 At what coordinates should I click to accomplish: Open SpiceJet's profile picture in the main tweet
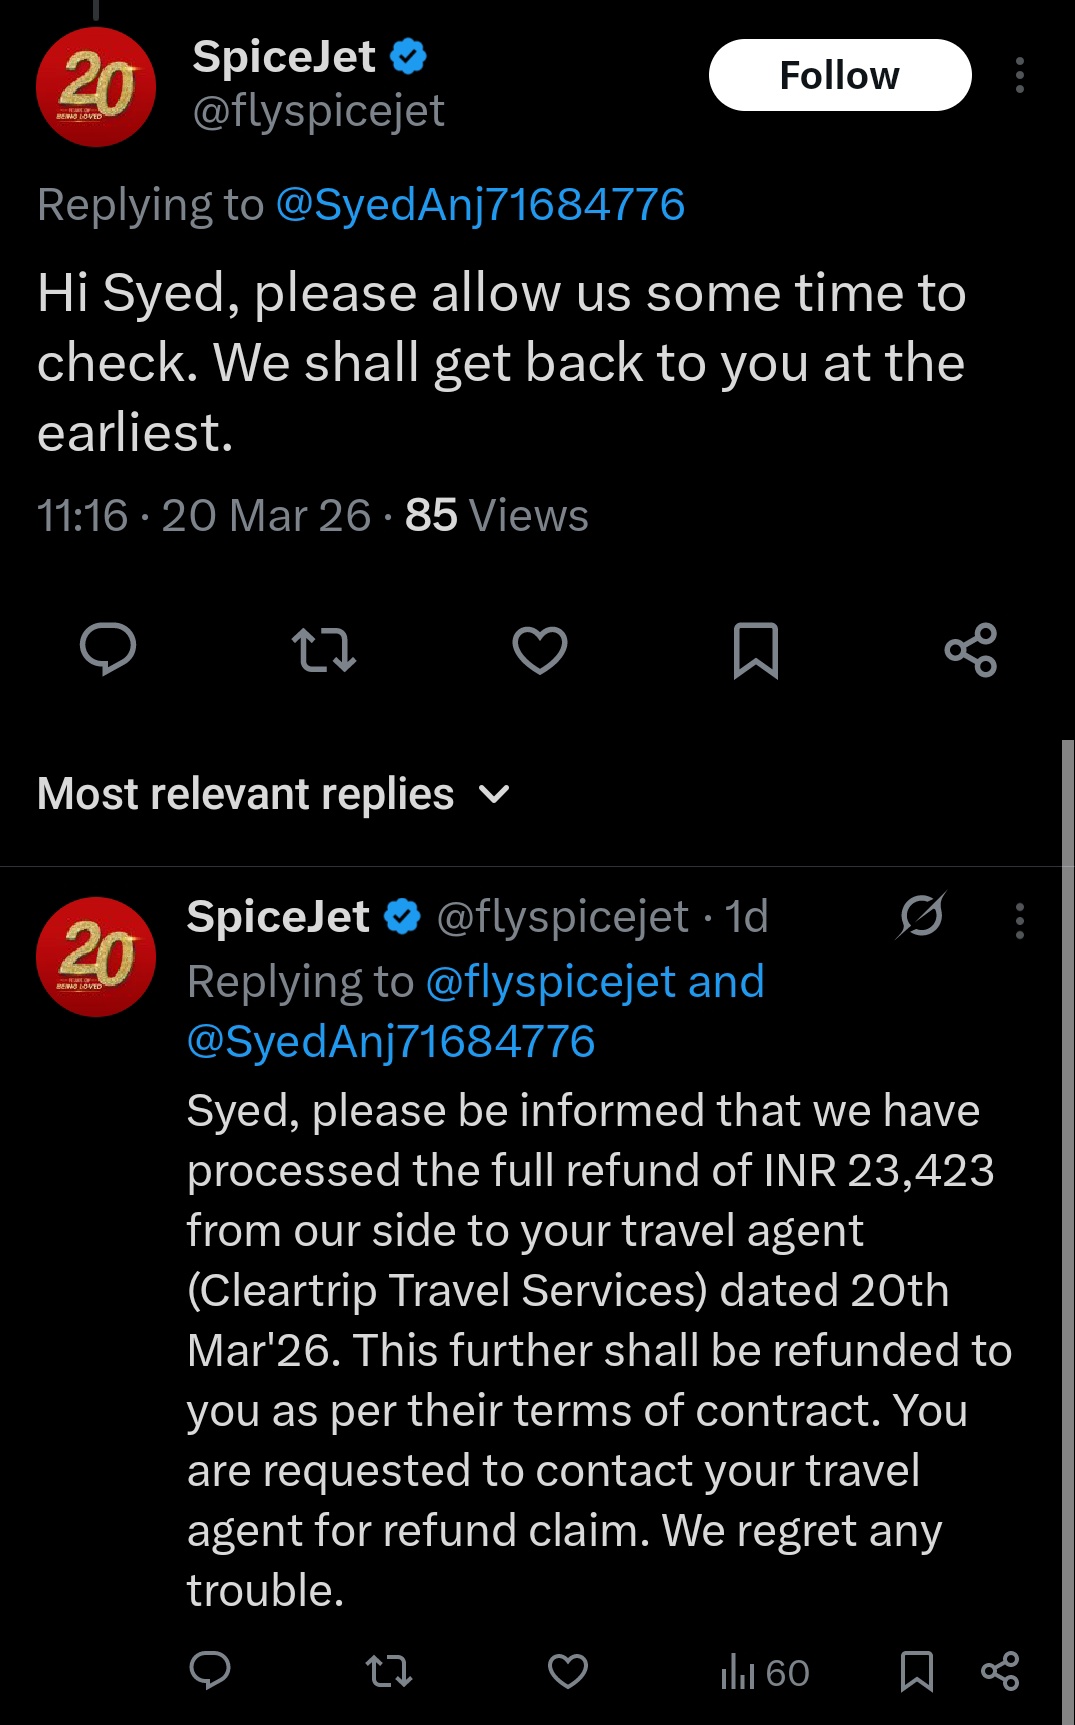tap(96, 87)
